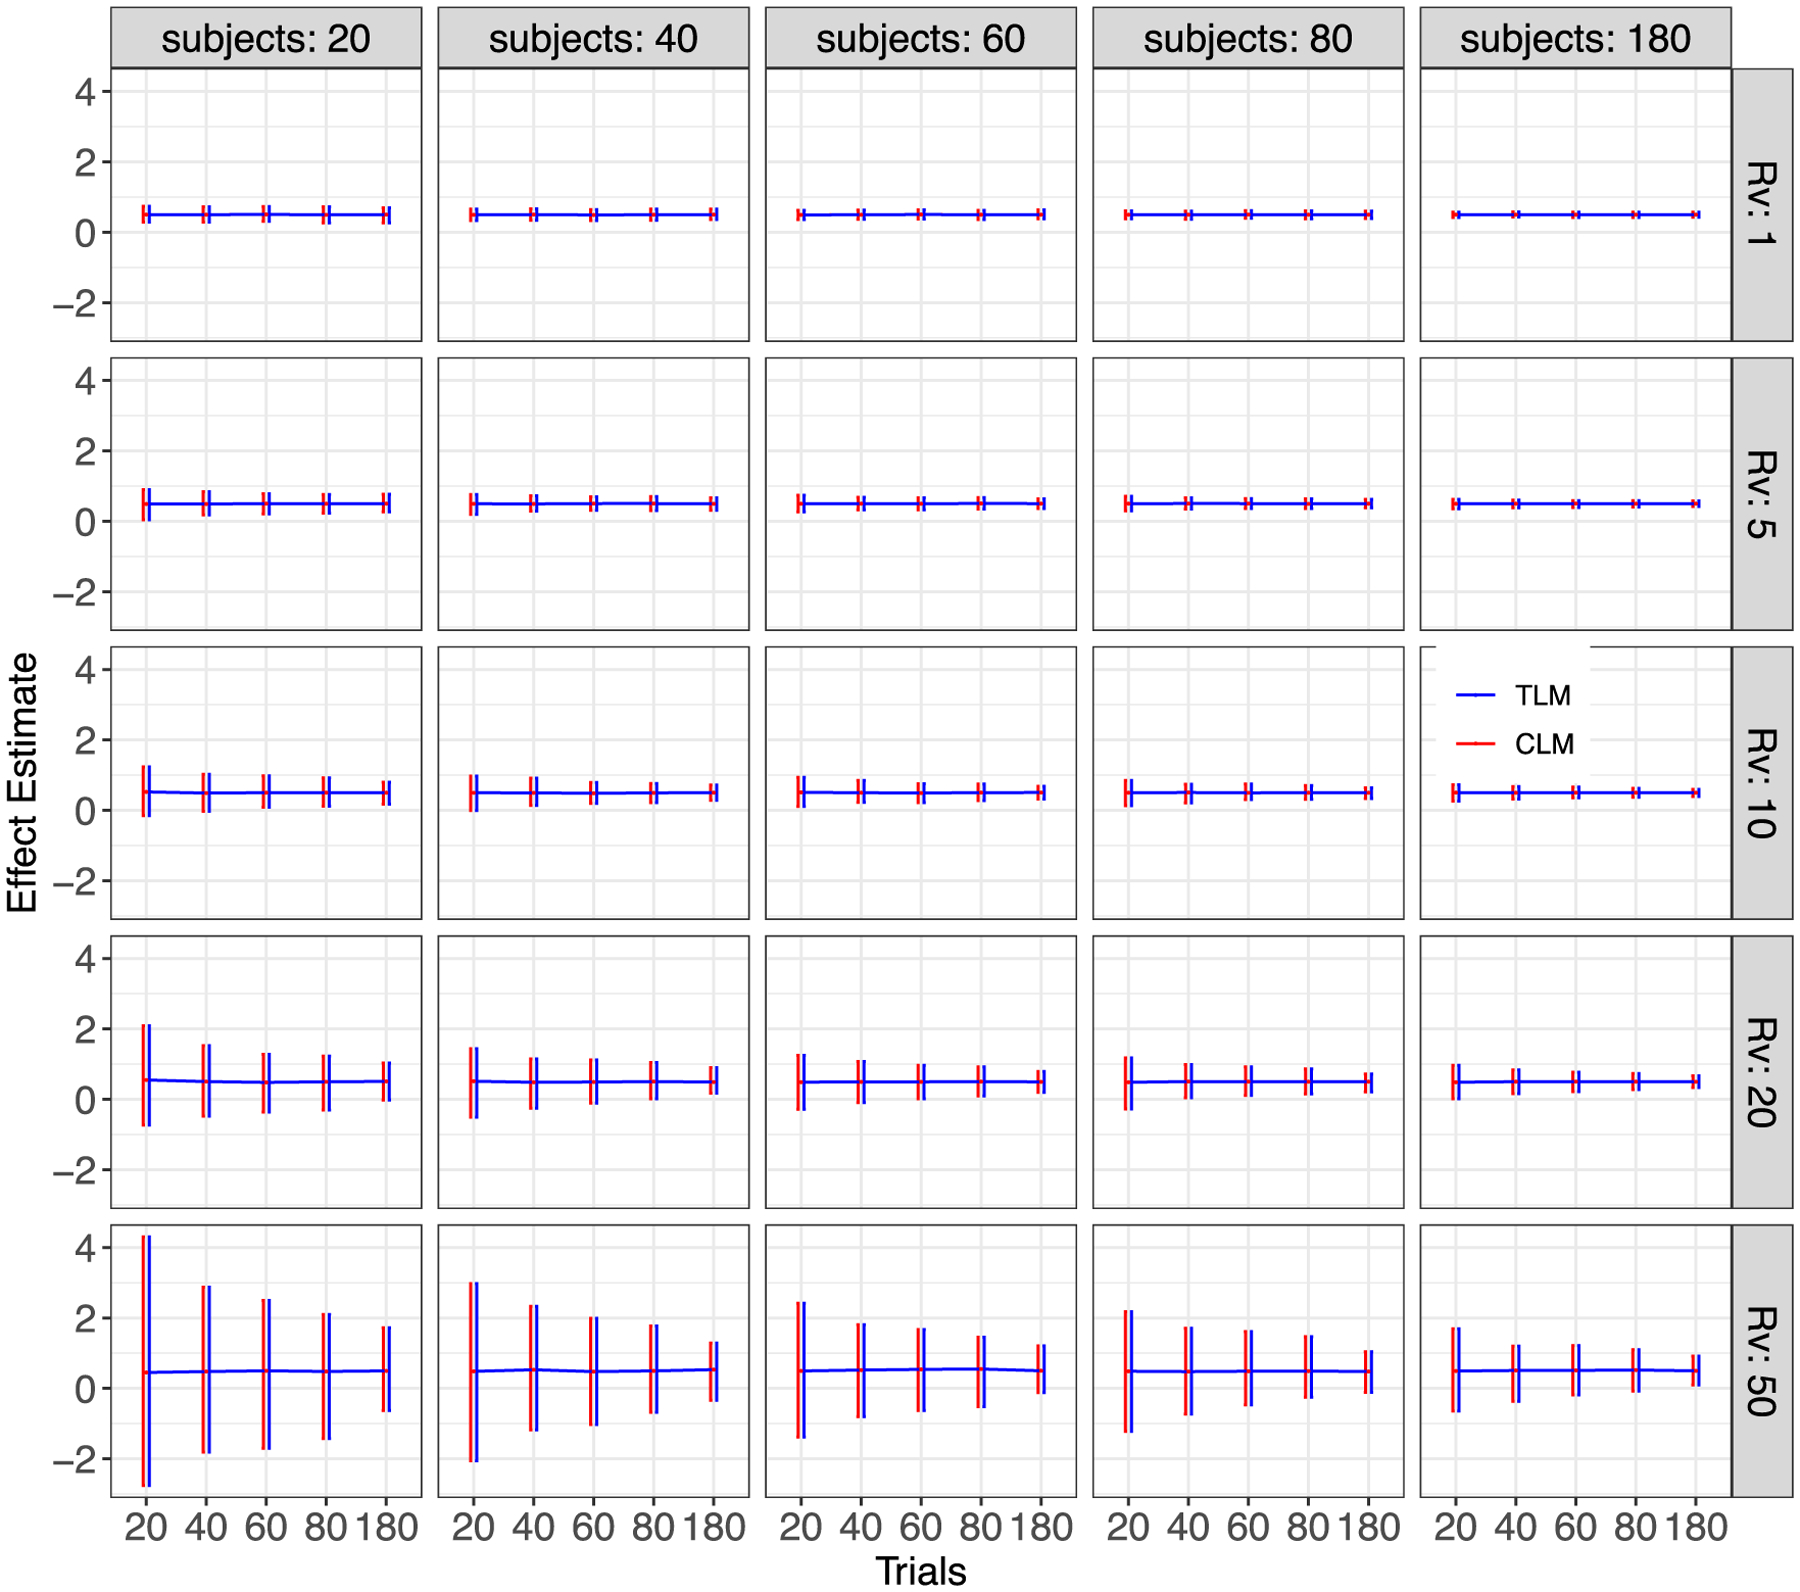Click the x-axis tick label 180 under the subjects: 20 column
The height and width of the screenshot is (1592, 1800).
387,1527
